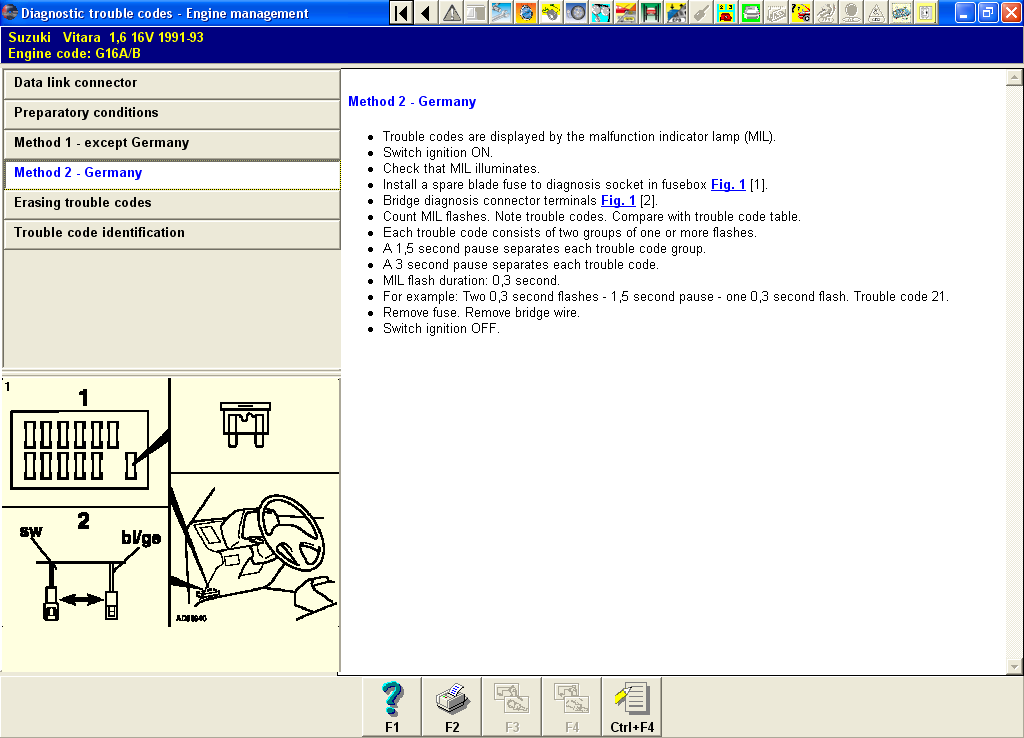Viewport: 1024px width, 738px height.
Task: Click the bright green toolbar icon
Action: 750,12
